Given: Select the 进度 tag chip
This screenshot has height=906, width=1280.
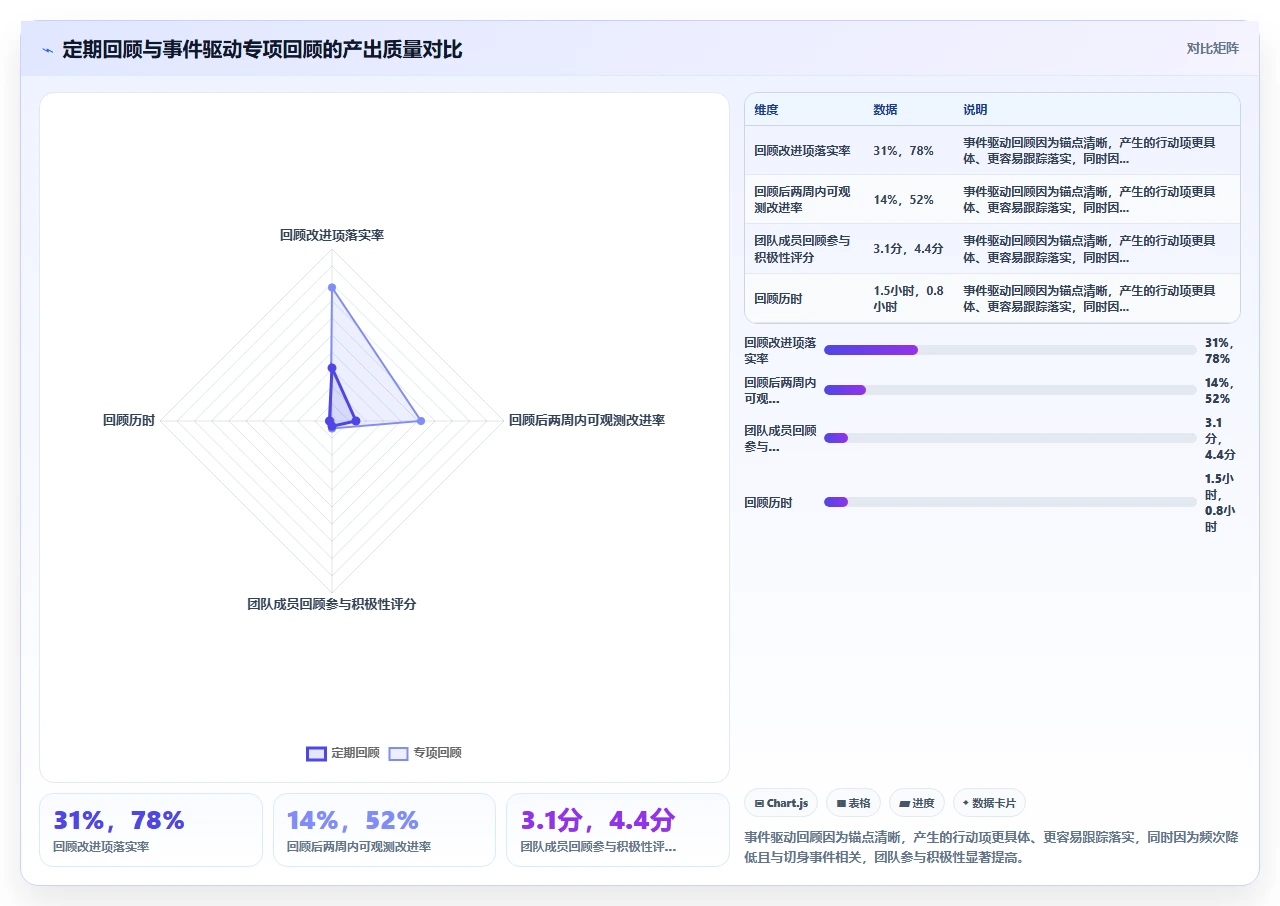Looking at the screenshot, I should tap(916, 803).
